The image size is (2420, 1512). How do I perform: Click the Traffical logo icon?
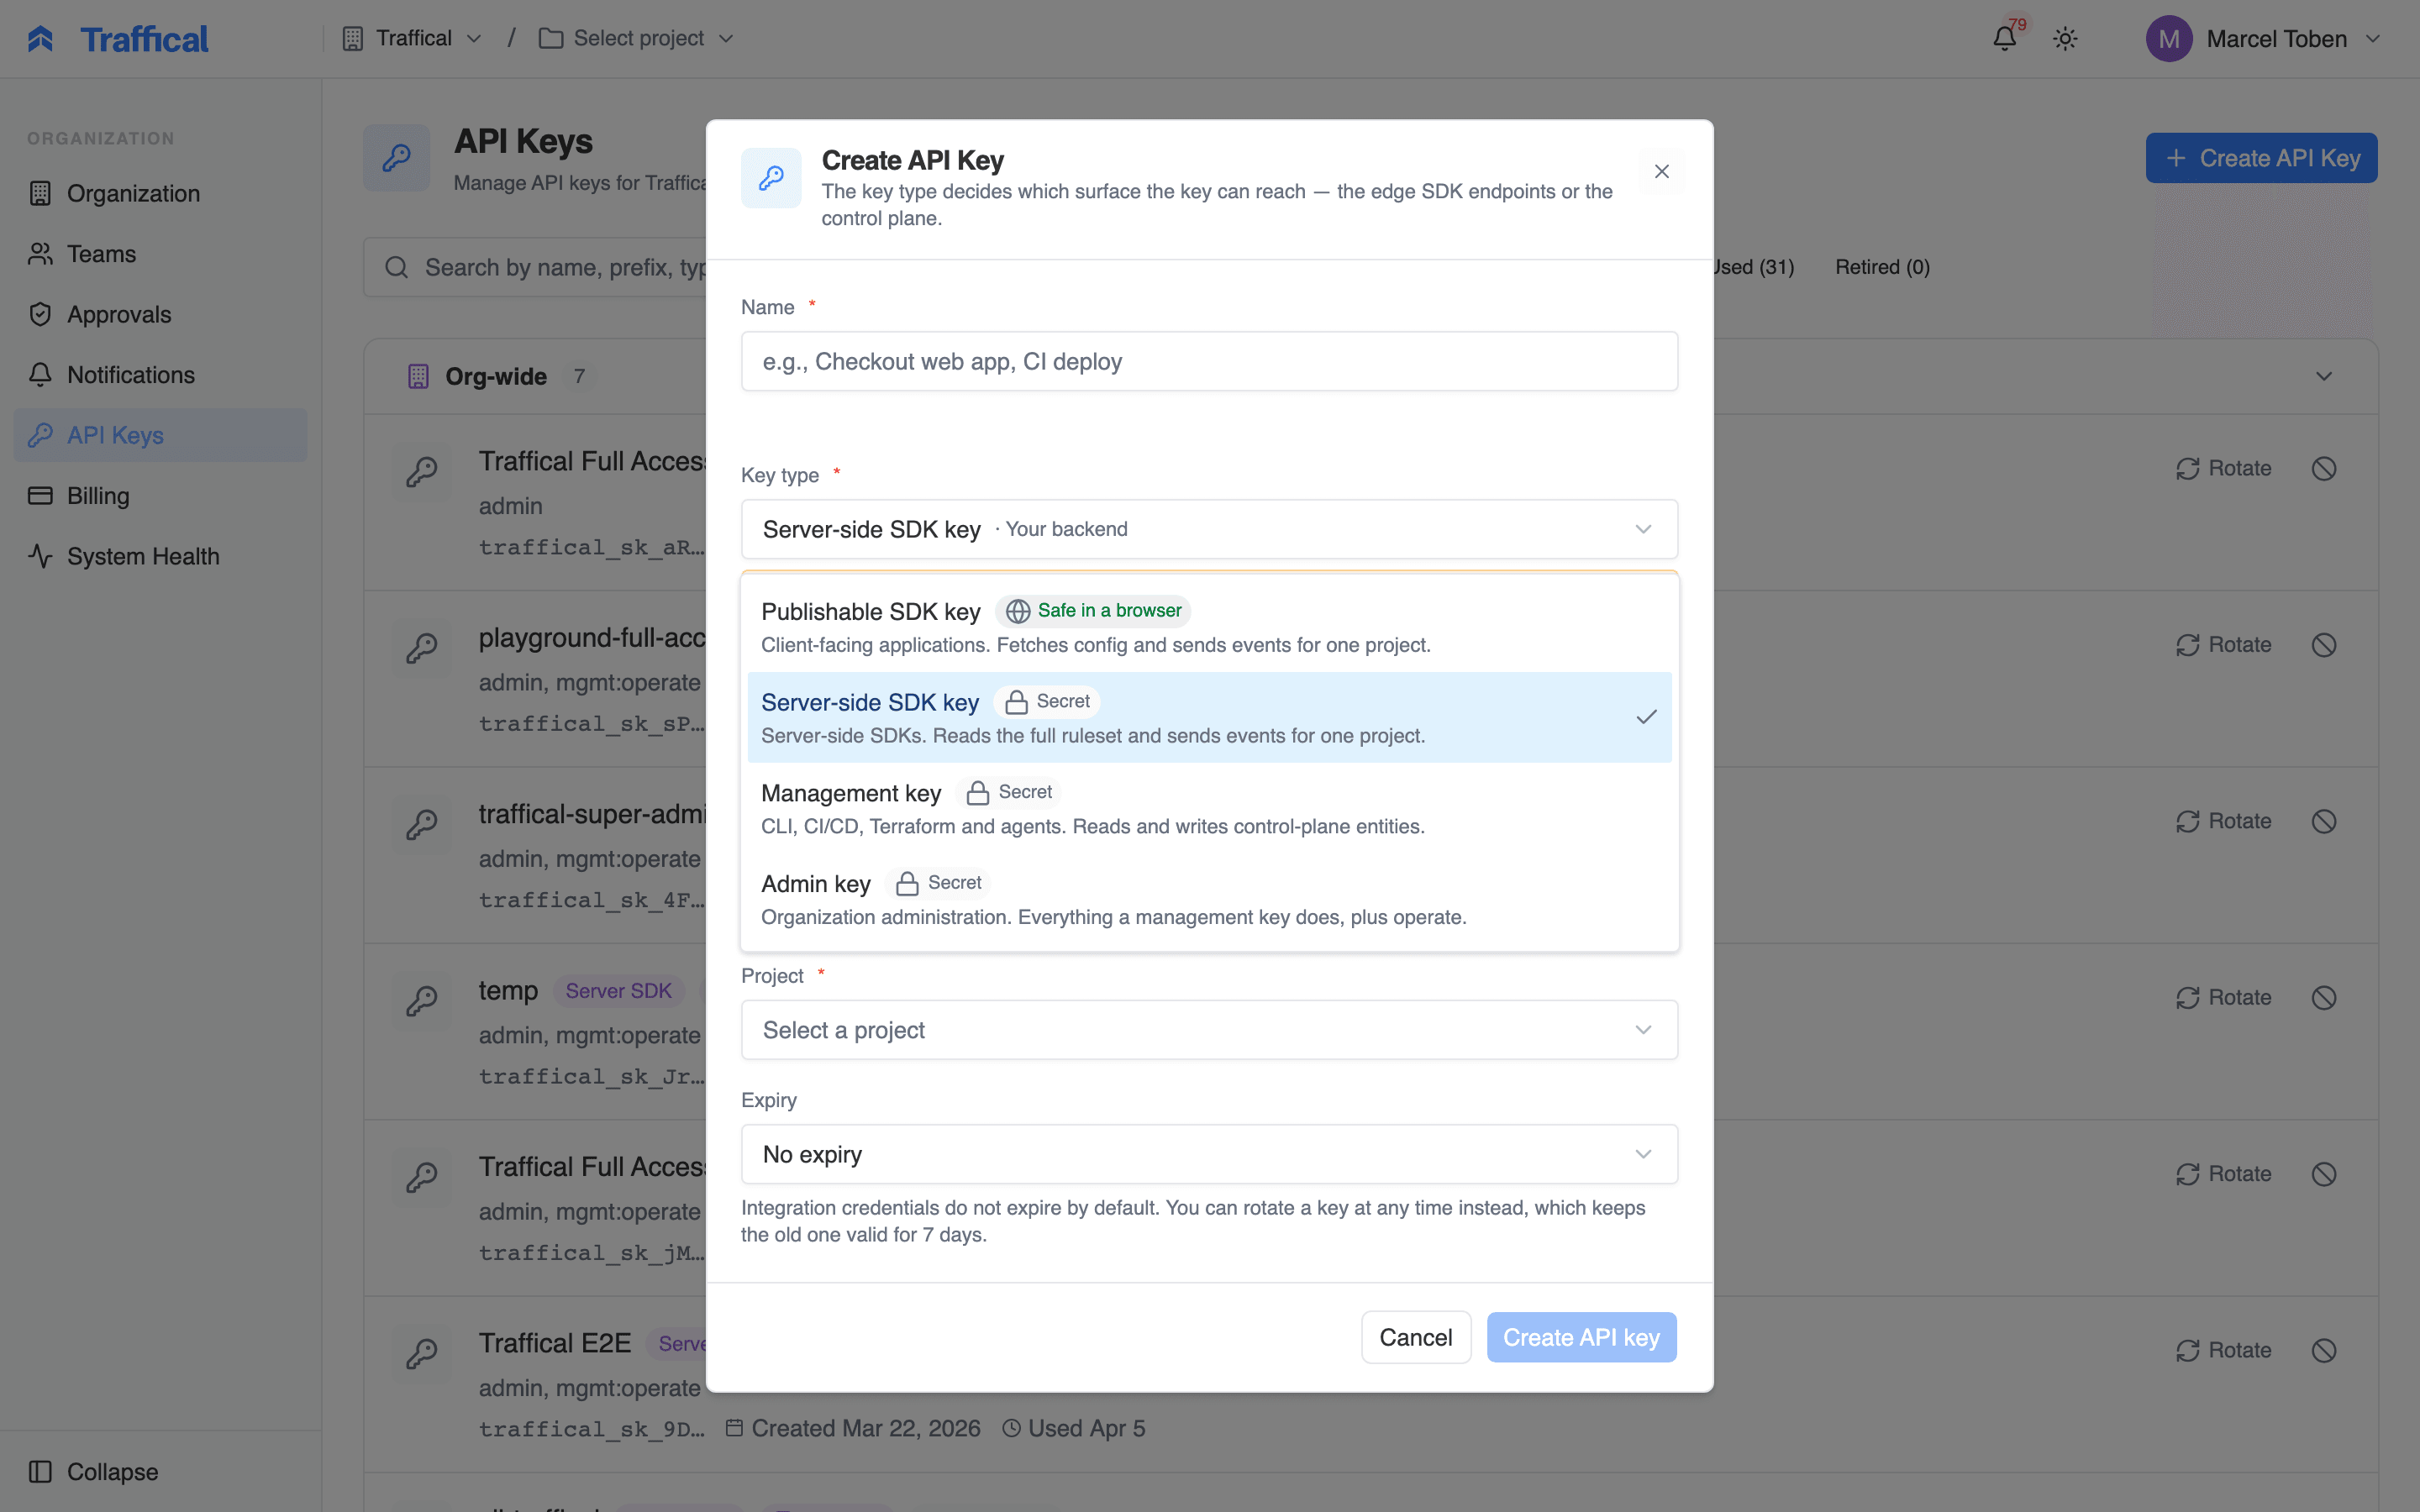click(40, 38)
